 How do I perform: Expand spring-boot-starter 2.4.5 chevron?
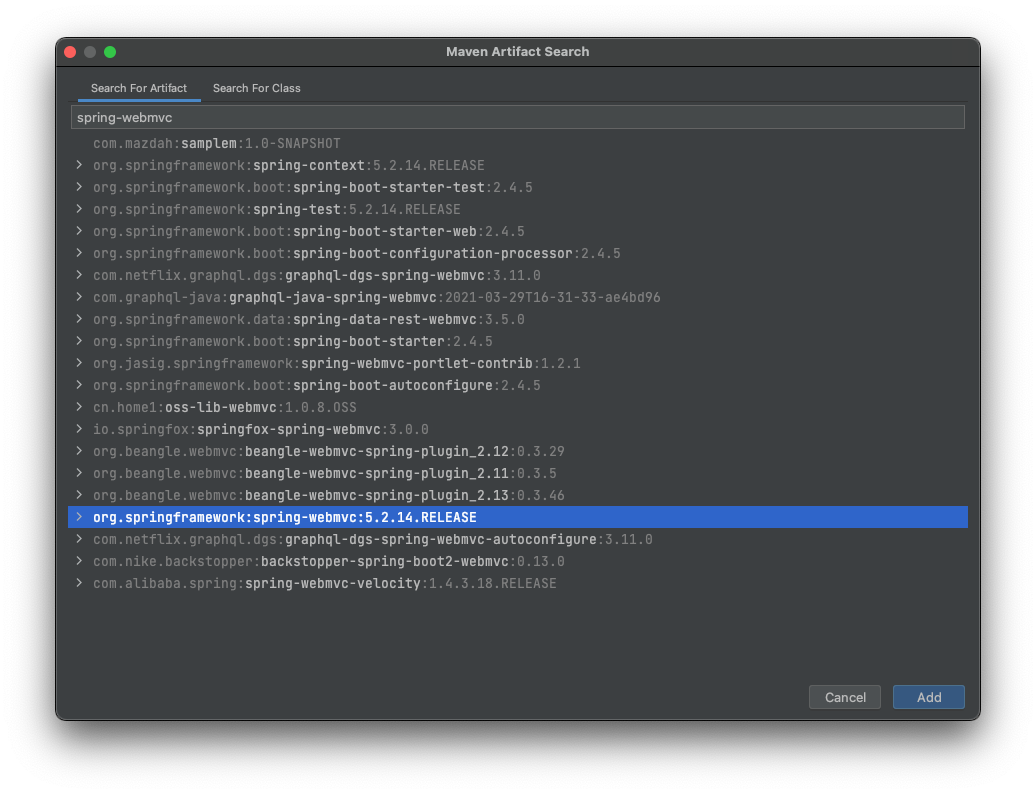[79, 341]
